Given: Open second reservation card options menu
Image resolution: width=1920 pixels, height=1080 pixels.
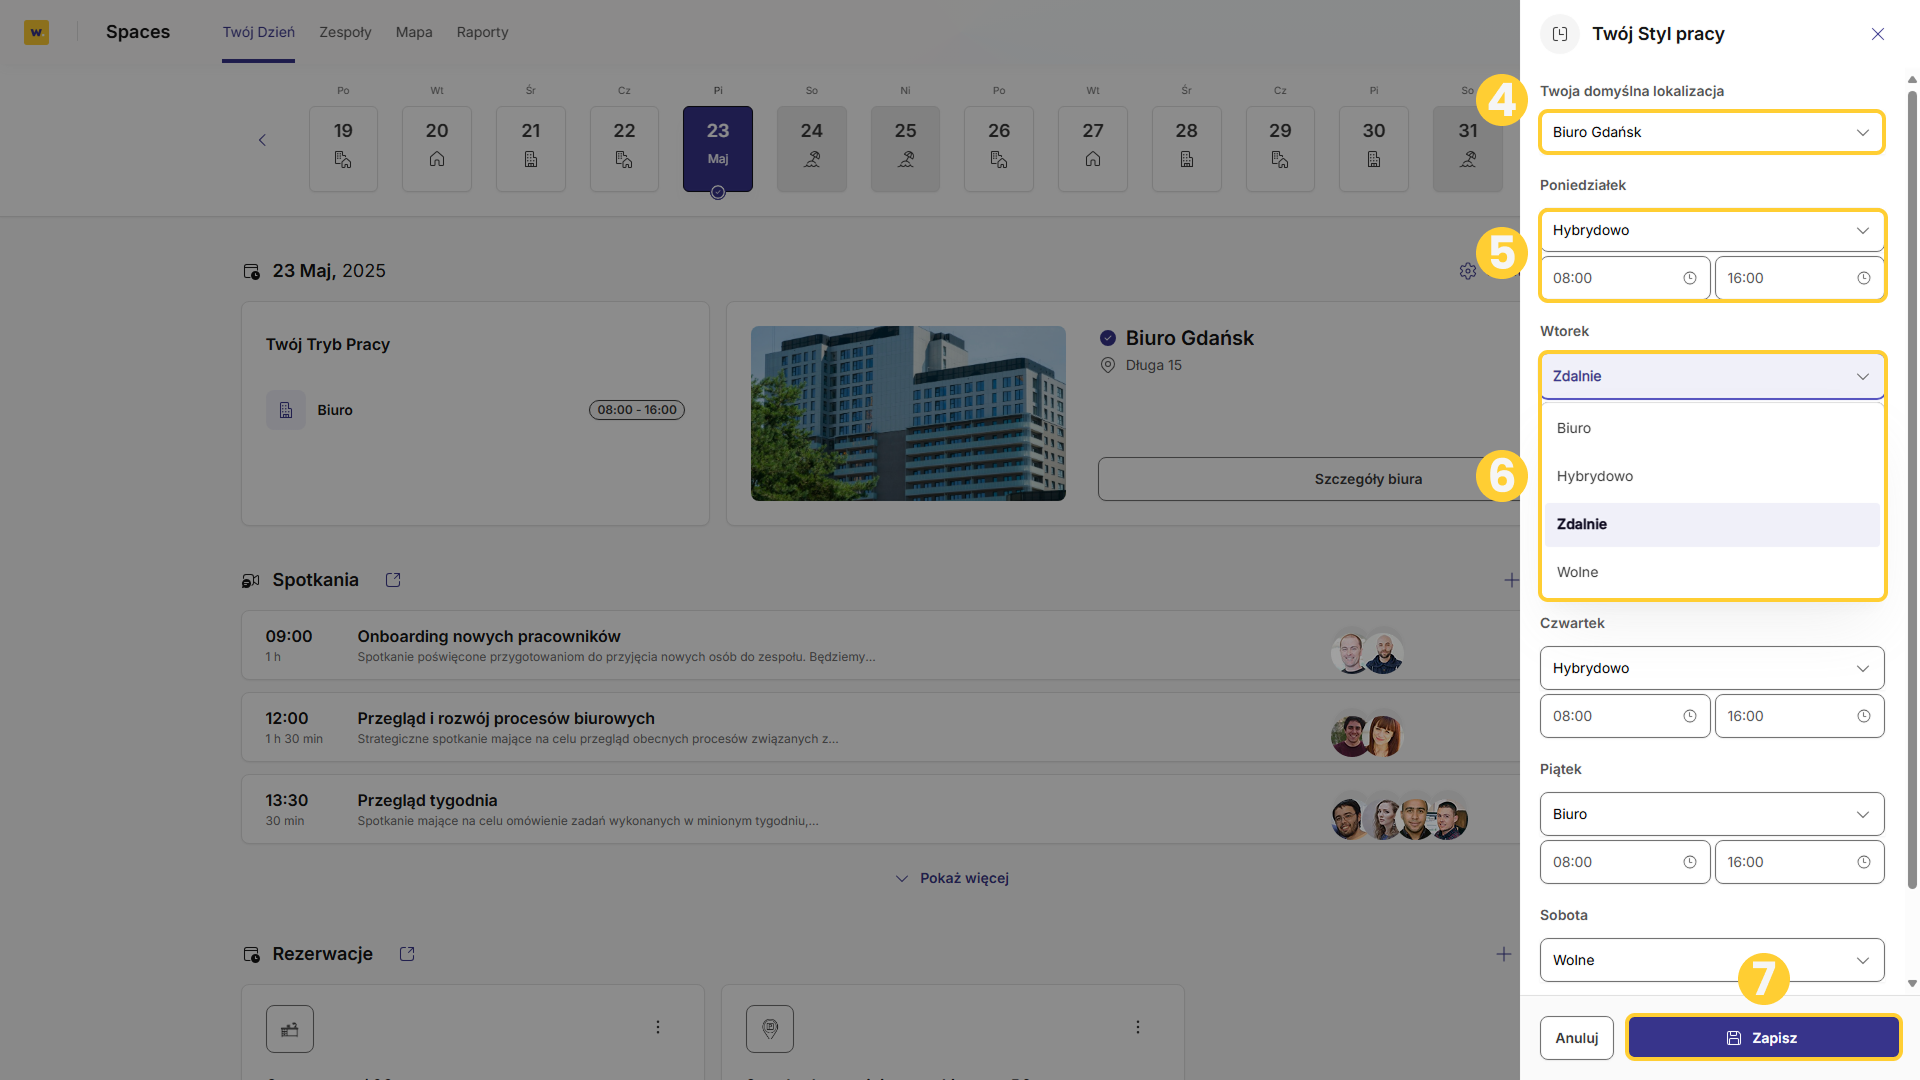Looking at the screenshot, I should (1138, 1027).
